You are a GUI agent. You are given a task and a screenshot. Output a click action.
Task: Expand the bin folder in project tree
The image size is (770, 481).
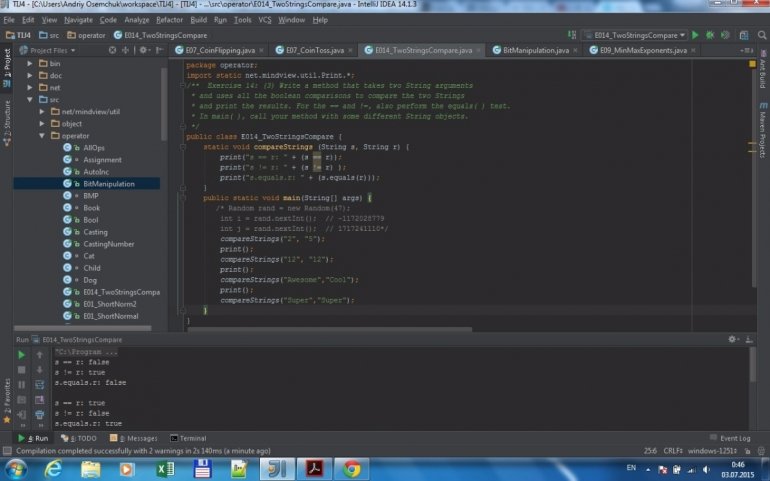(31, 63)
